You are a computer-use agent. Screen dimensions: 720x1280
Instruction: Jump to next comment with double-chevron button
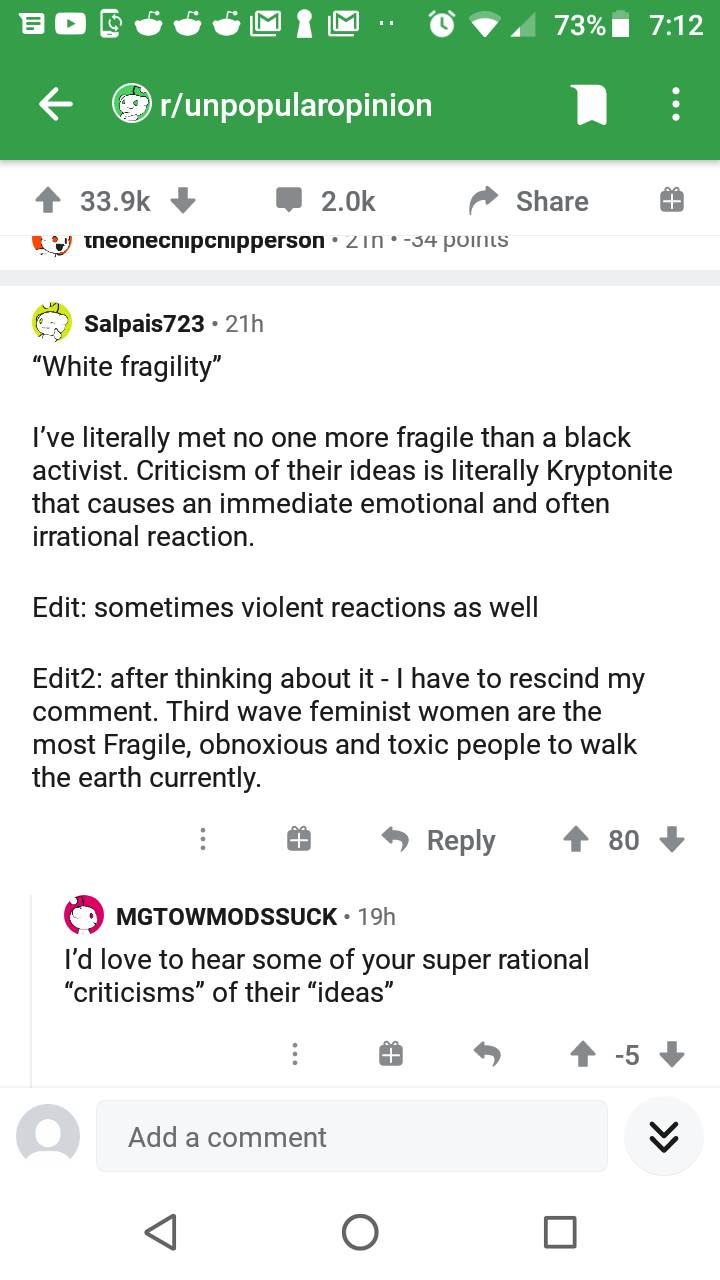coord(664,1136)
